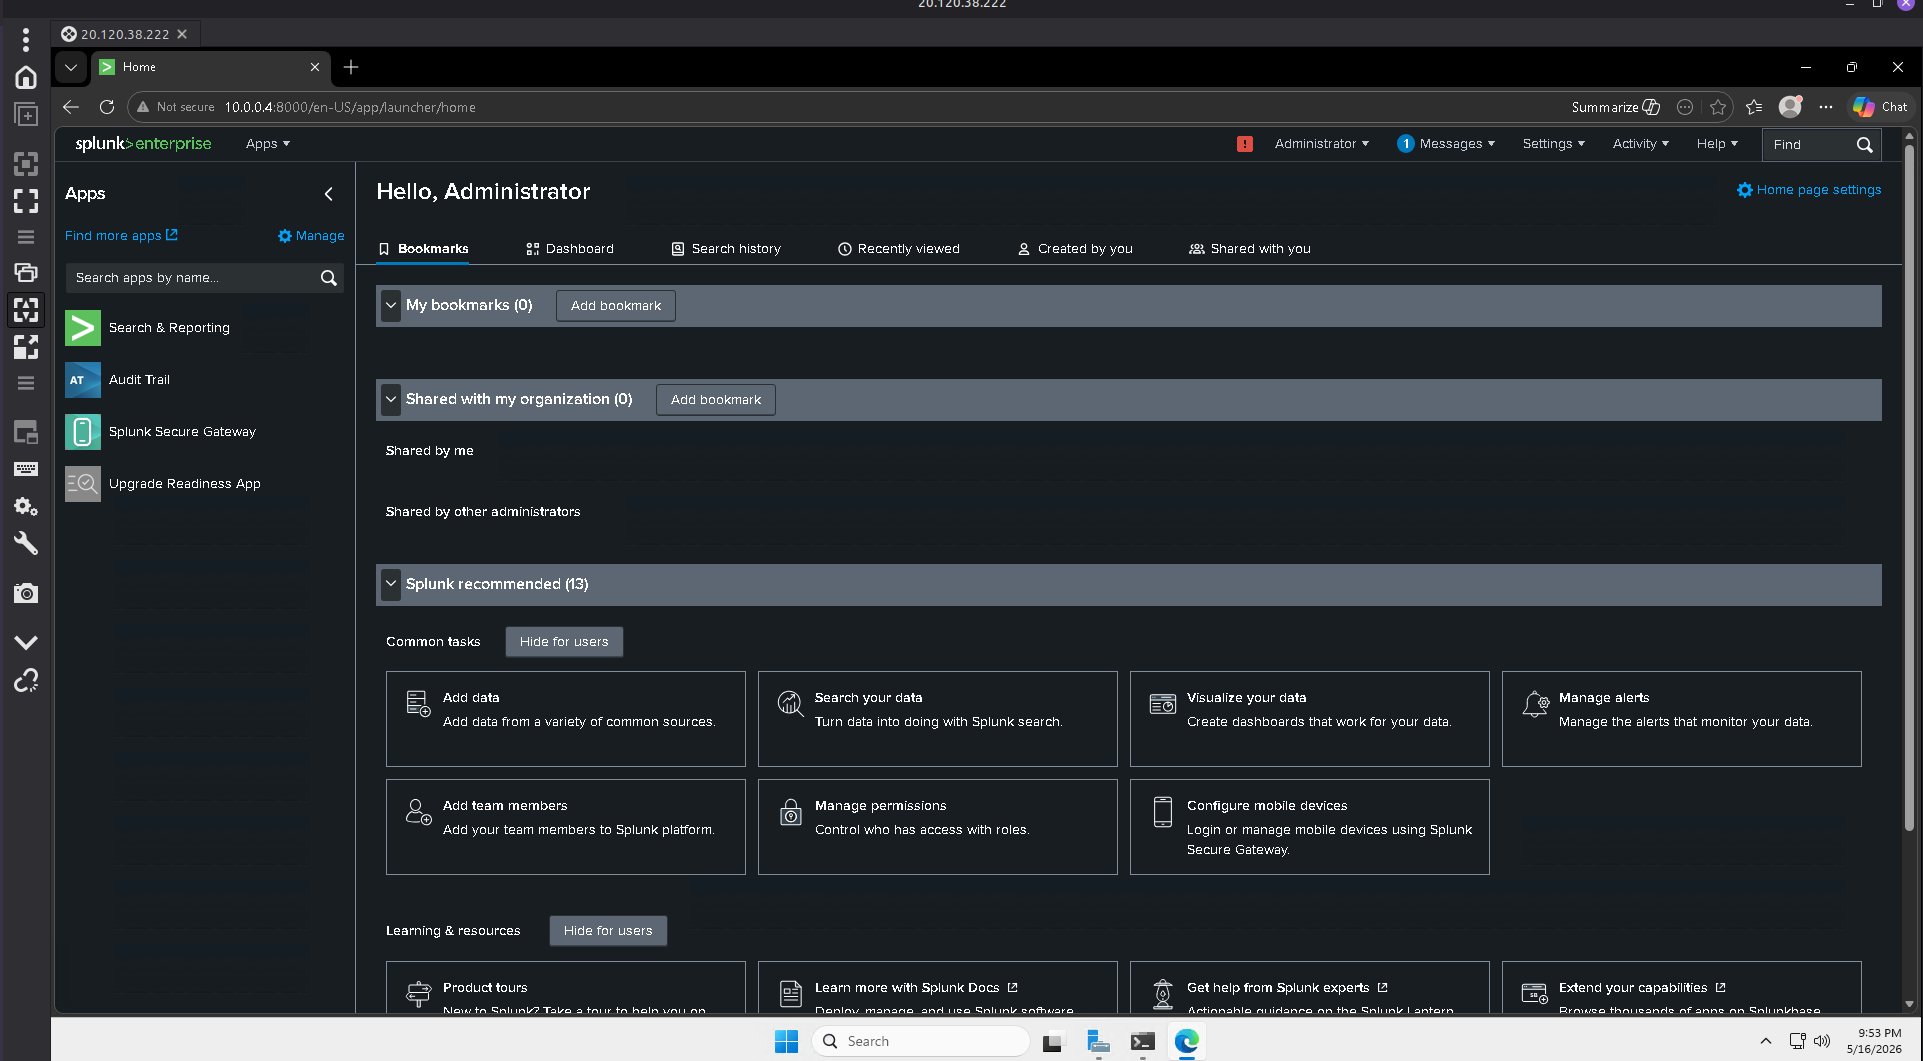The image size is (1923, 1061).
Task: Click the Manage apps link
Action: [311, 236]
